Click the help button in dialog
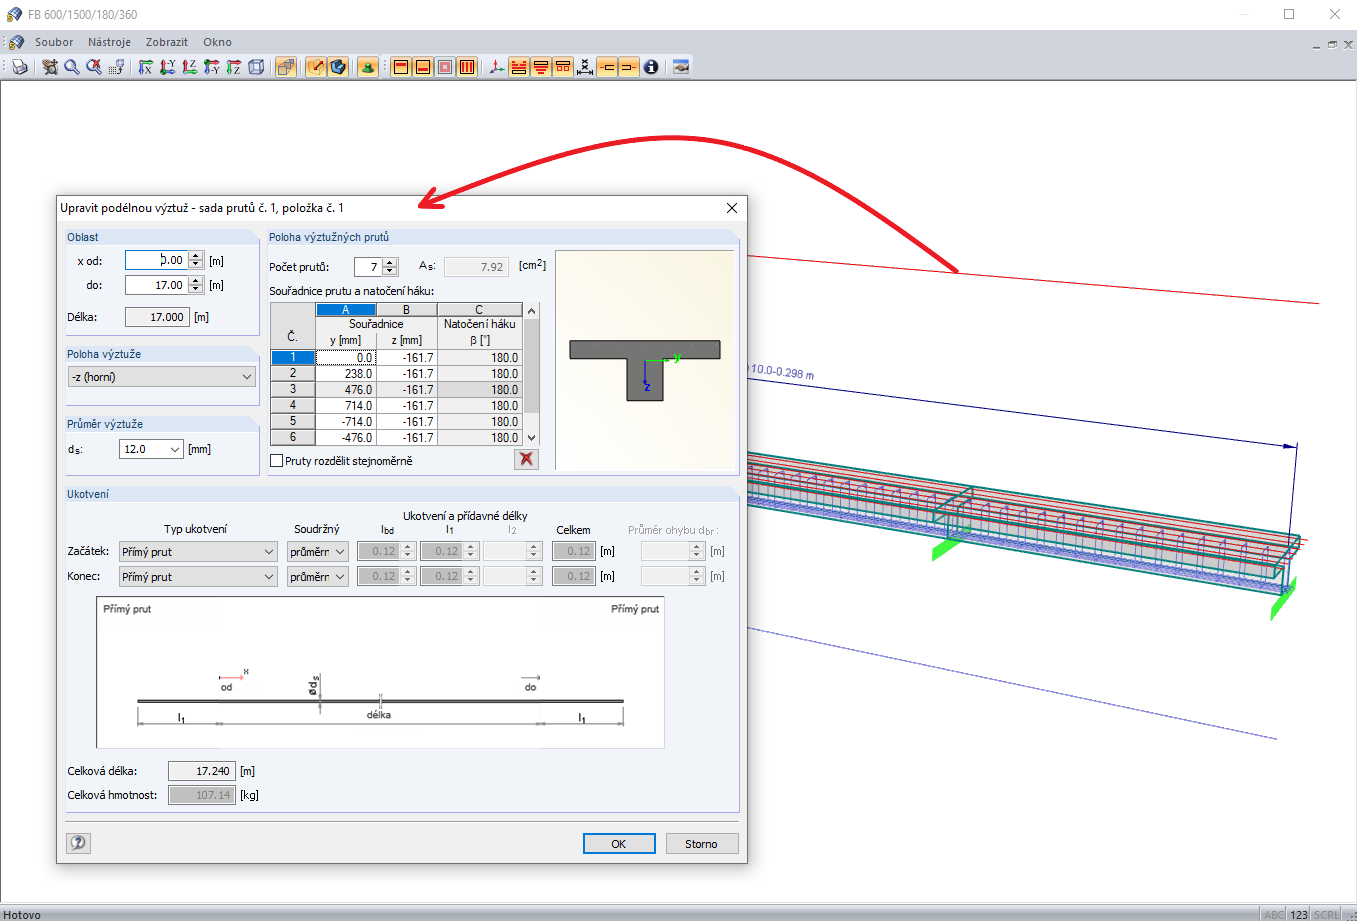The image size is (1357, 921). click(78, 843)
